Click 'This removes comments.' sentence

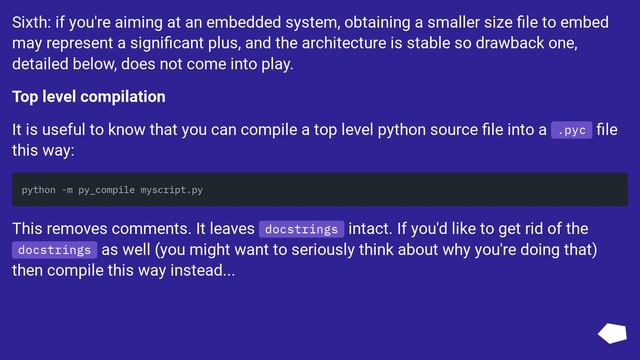click(102, 229)
